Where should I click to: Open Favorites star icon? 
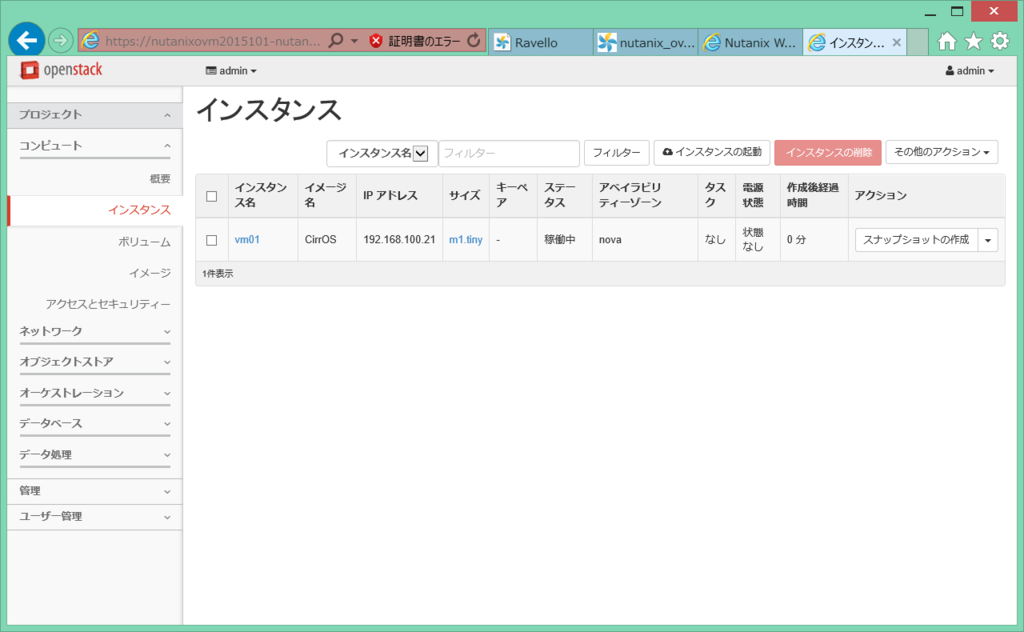click(x=974, y=42)
